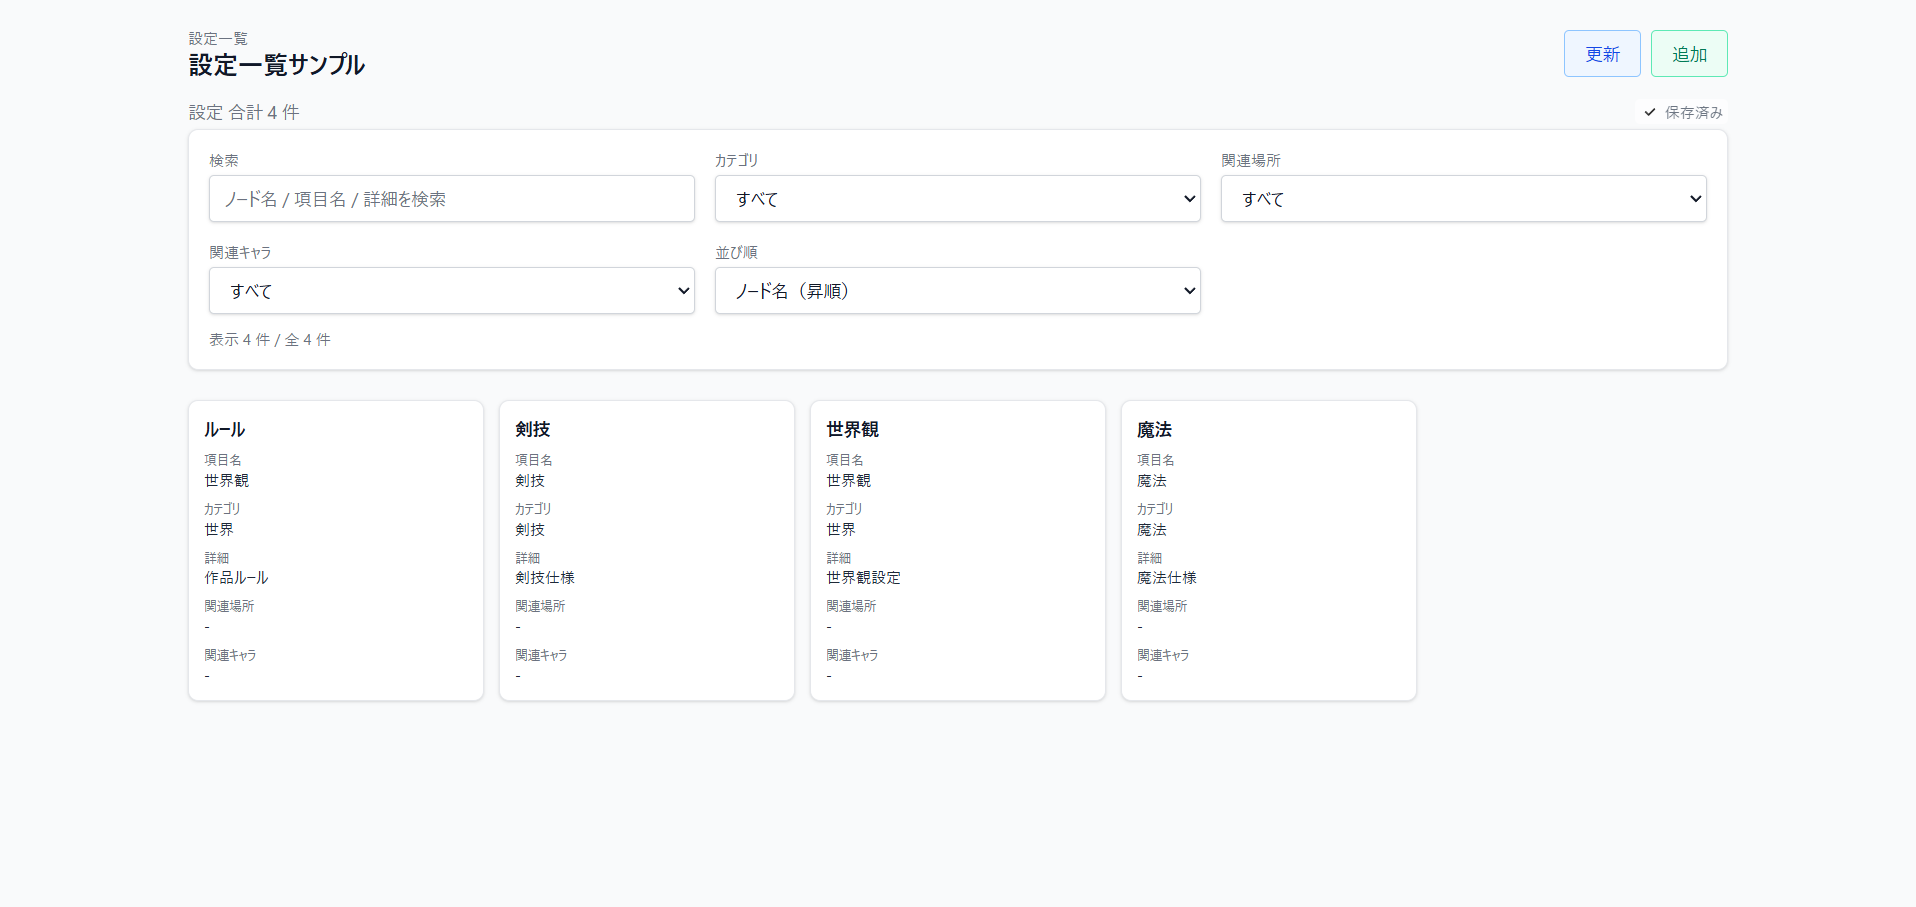Click 世界観 item name in ルール card
This screenshot has width=1916, height=907.
tap(227, 481)
